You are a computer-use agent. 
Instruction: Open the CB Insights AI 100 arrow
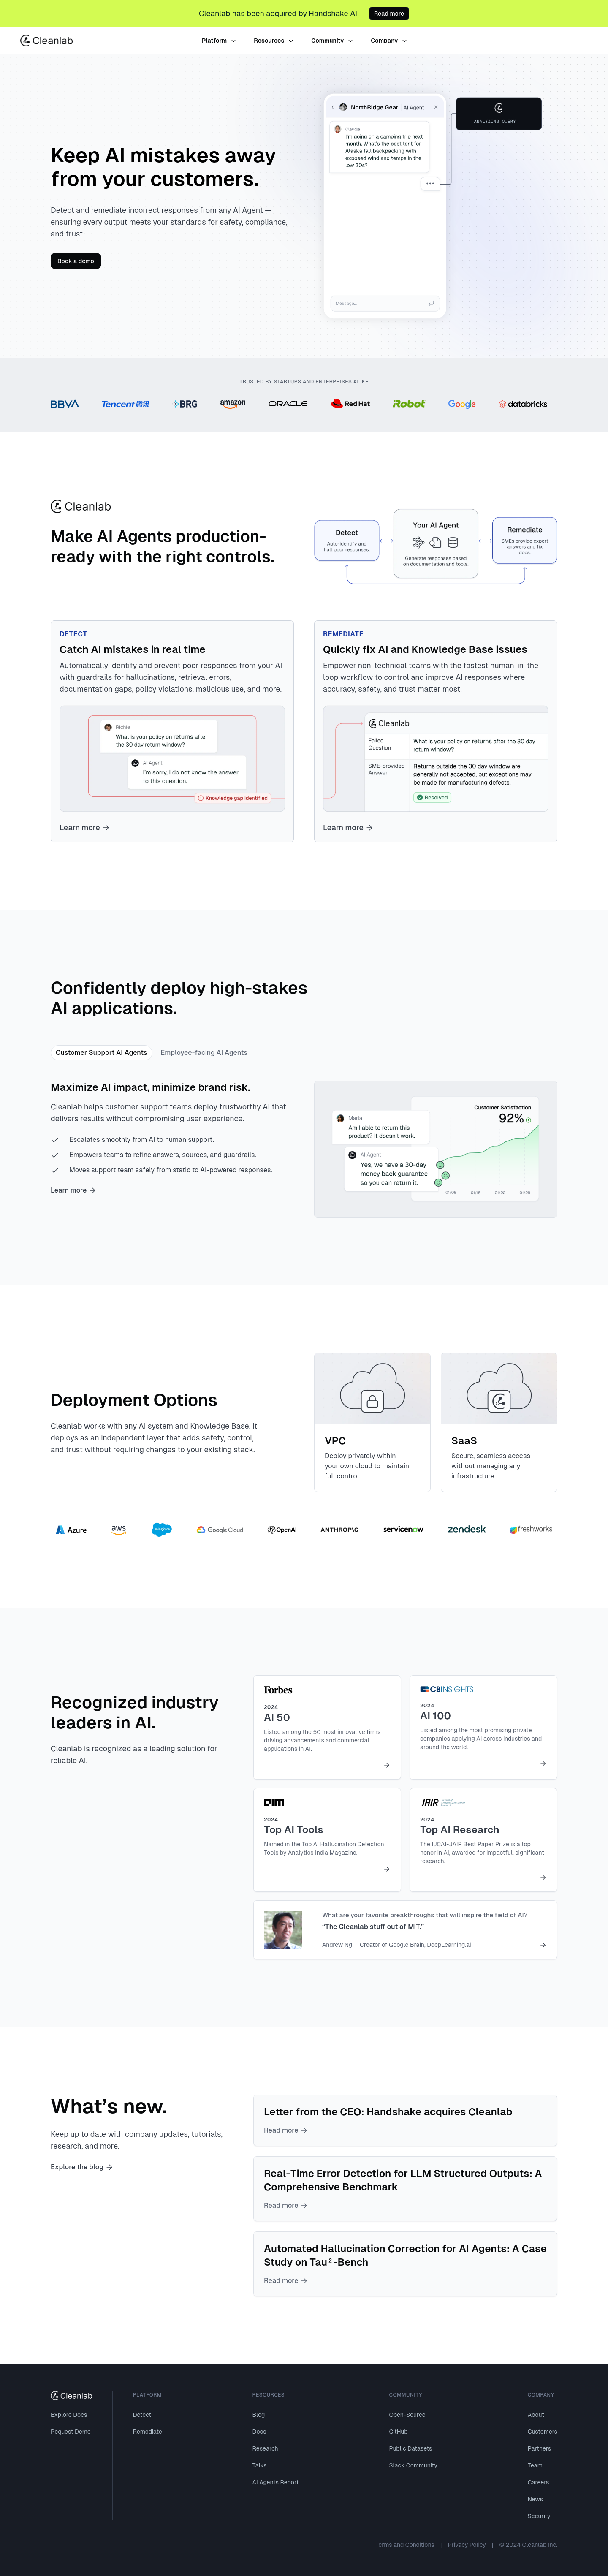tap(543, 1763)
